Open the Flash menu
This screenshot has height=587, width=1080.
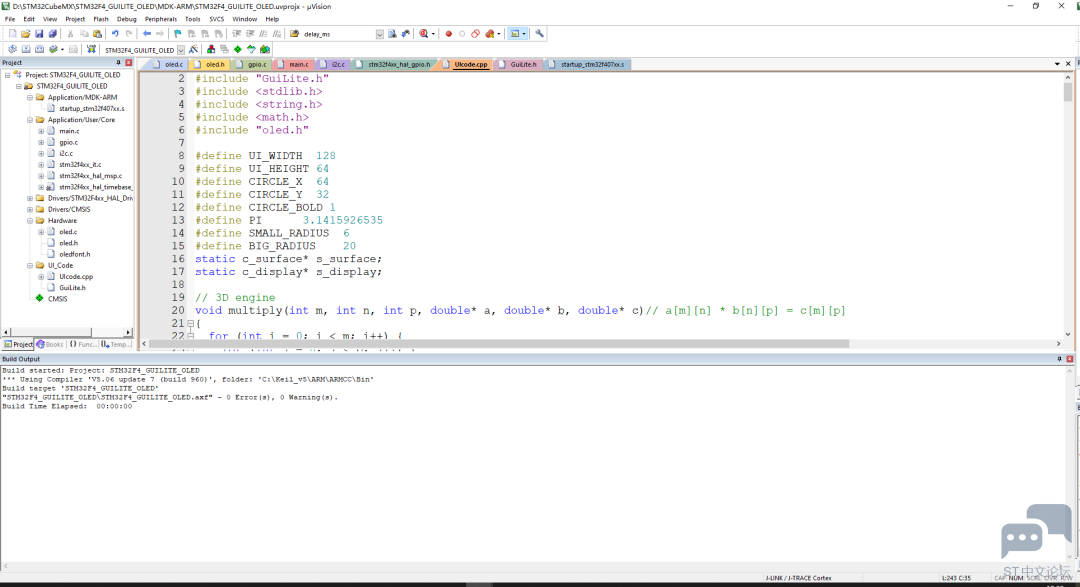click(101, 19)
